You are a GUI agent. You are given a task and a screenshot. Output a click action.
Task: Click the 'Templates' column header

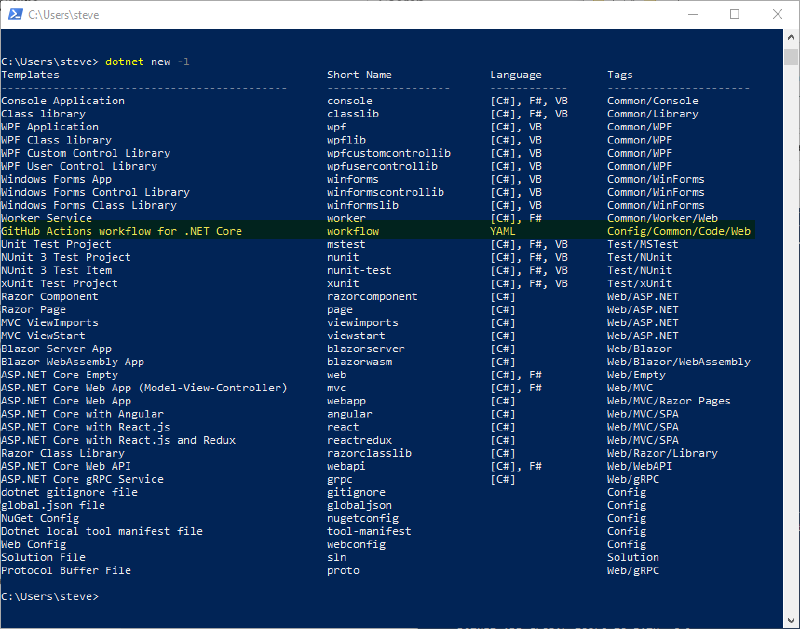(30, 75)
